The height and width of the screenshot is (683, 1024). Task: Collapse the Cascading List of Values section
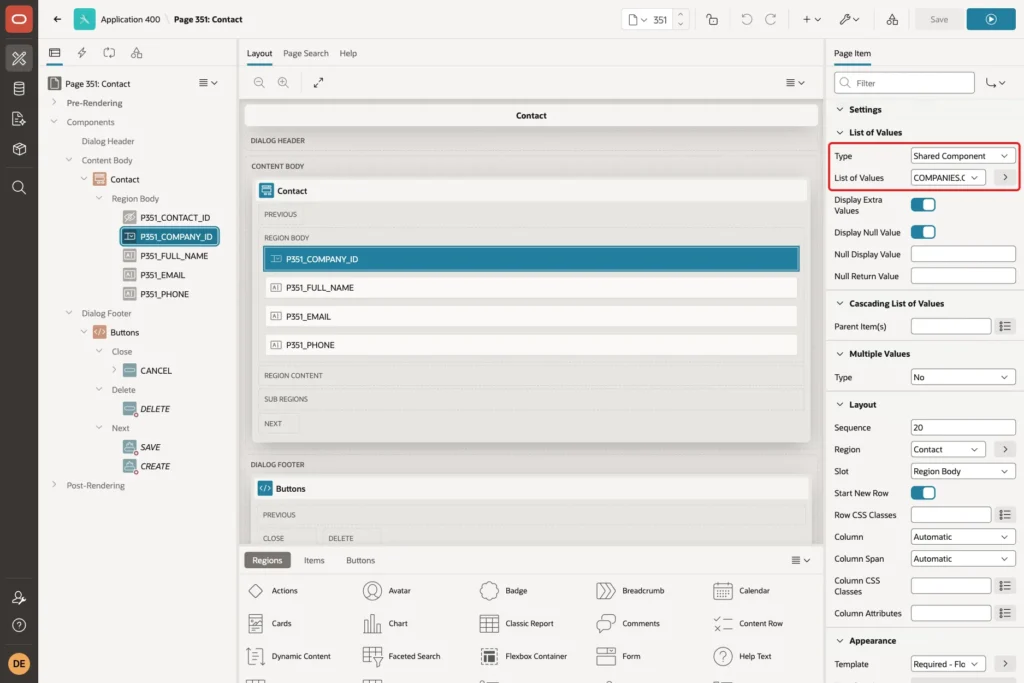840,304
